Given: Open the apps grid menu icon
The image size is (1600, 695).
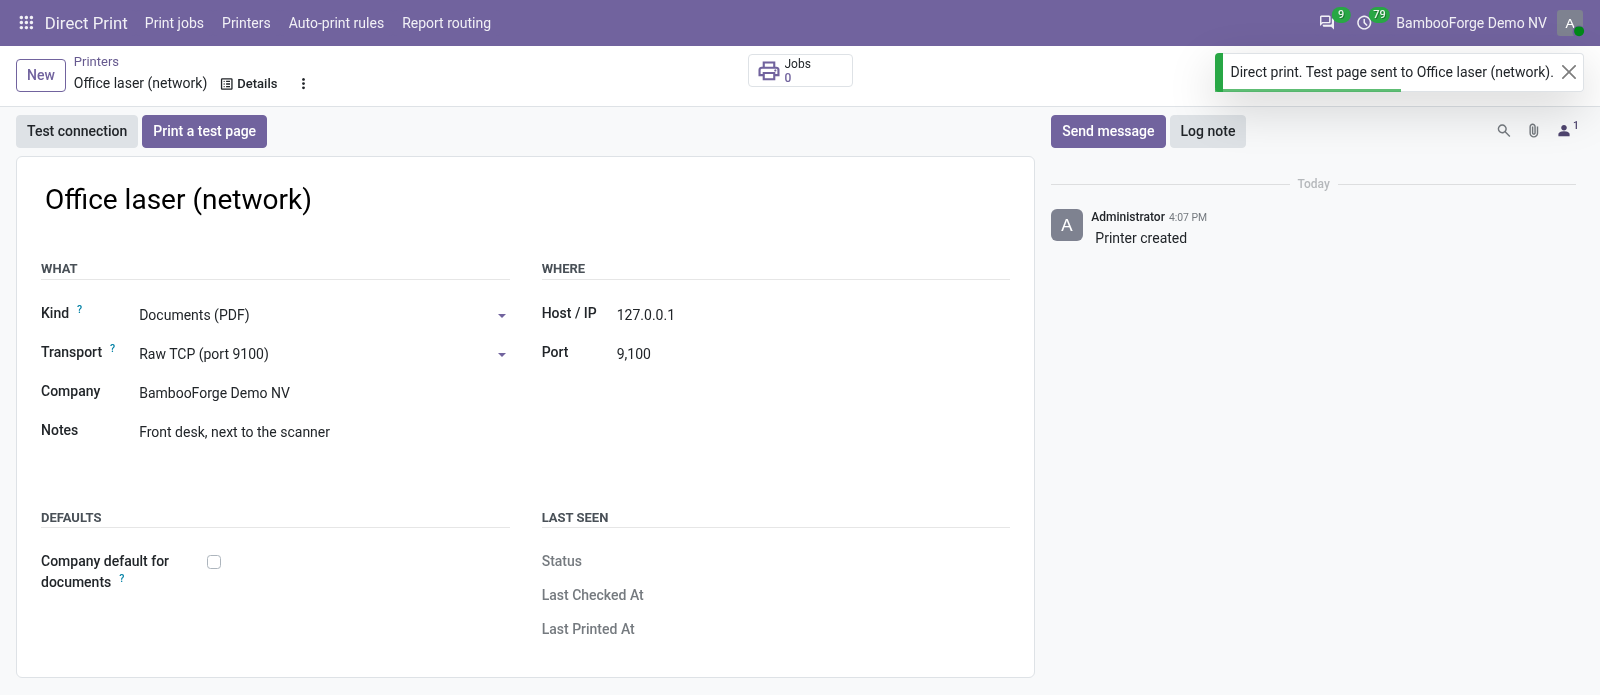Looking at the screenshot, I should tap(26, 23).
